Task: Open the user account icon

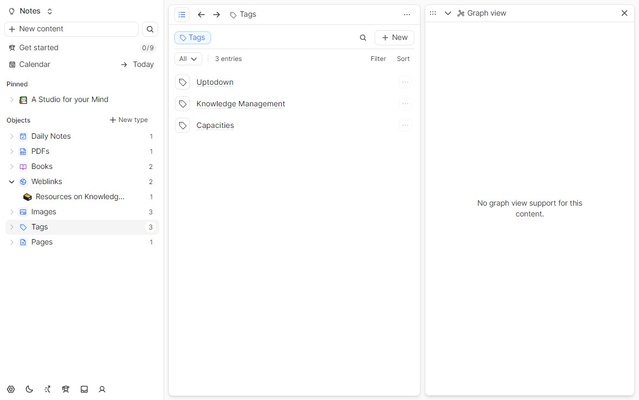Action: tap(102, 389)
